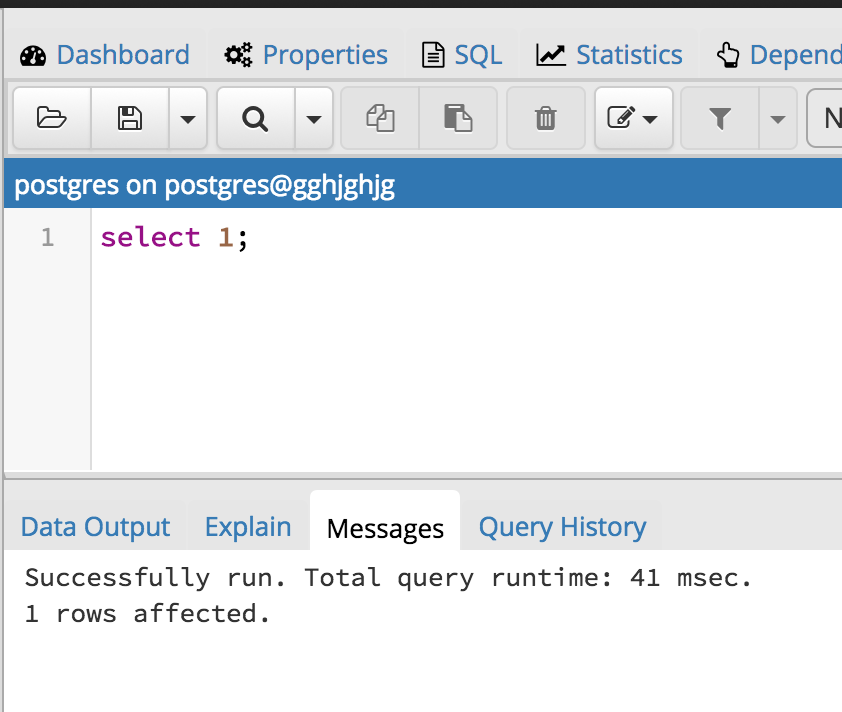
Task: Show the Explain tab
Action: 248,527
